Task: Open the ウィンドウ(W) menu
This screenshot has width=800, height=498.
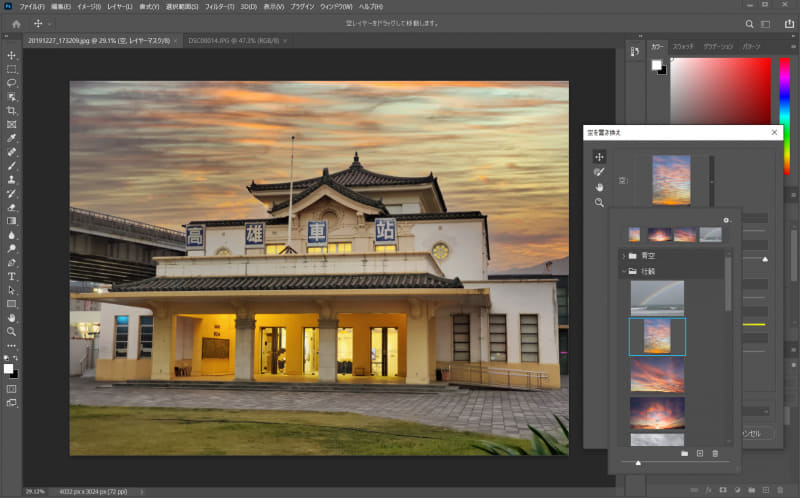Action: pyautogui.click(x=336, y=7)
